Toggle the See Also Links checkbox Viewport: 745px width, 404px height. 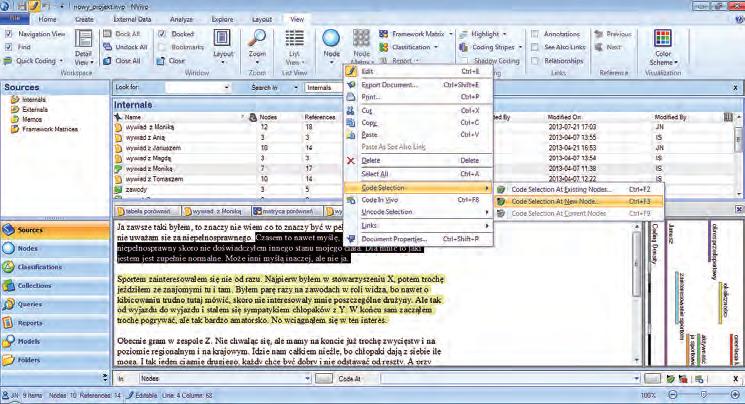tap(535, 47)
